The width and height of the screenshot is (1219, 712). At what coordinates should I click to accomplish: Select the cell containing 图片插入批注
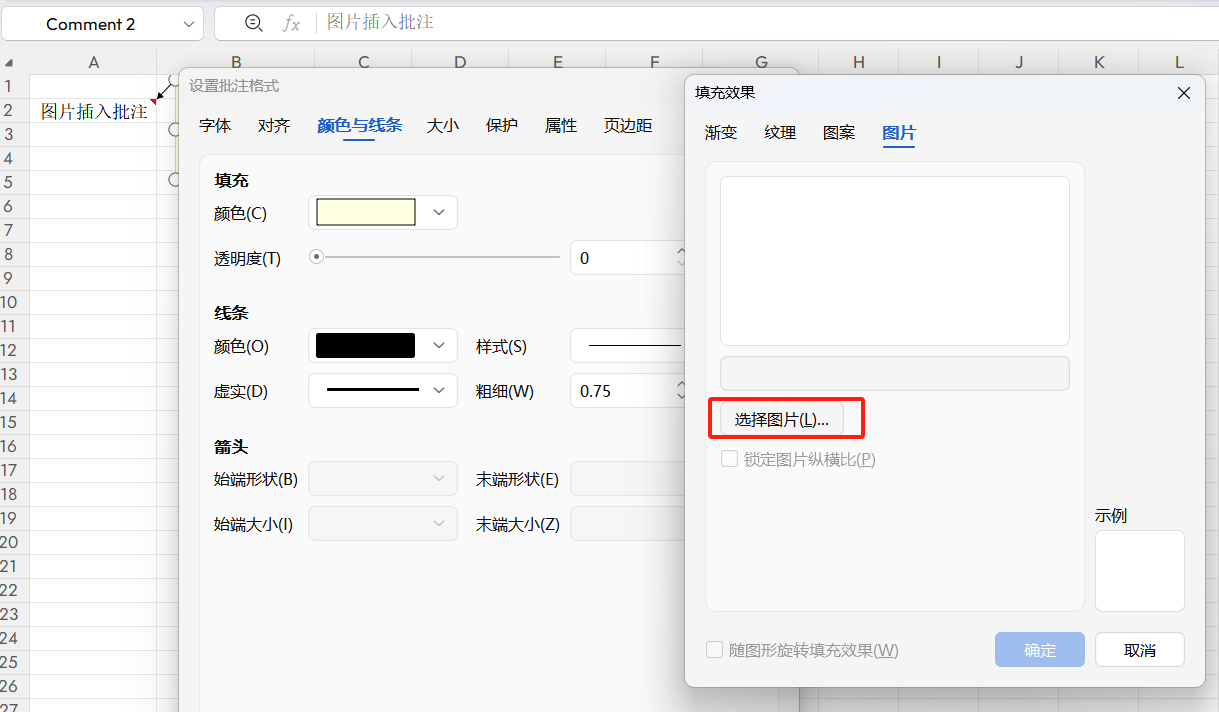click(x=94, y=111)
